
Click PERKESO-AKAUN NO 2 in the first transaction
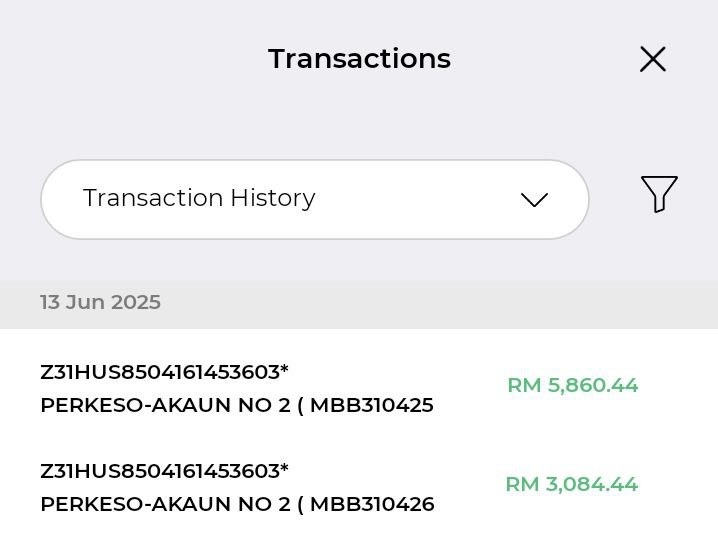coord(165,406)
